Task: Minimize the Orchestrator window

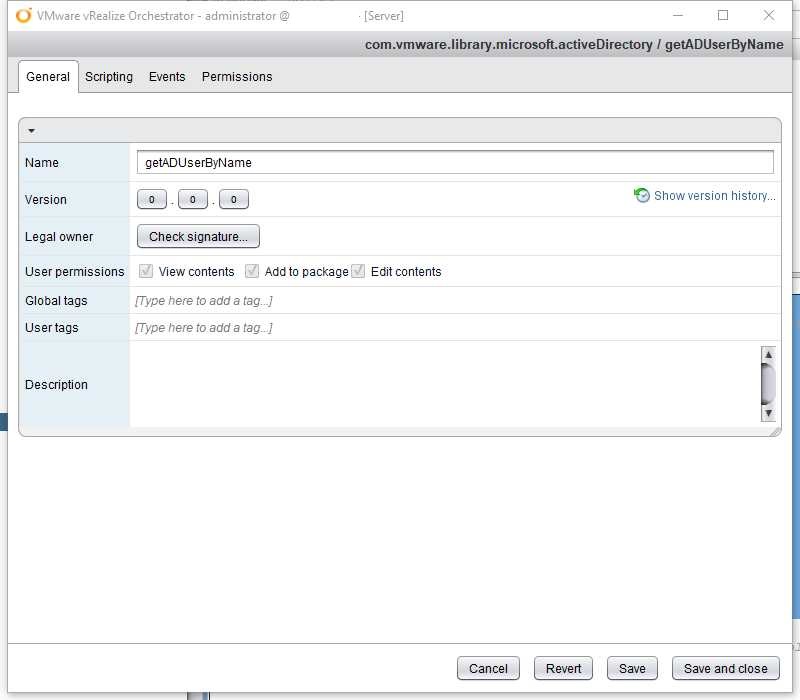Action: point(678,15)
